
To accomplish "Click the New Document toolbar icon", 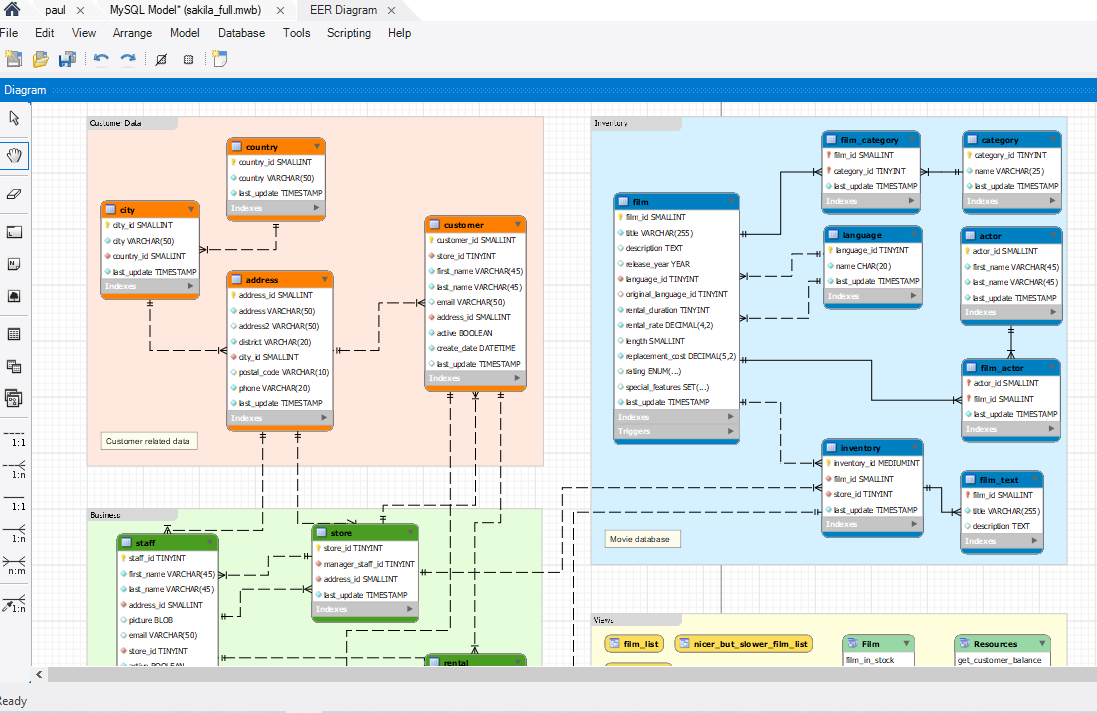I will tap(13, 59).
